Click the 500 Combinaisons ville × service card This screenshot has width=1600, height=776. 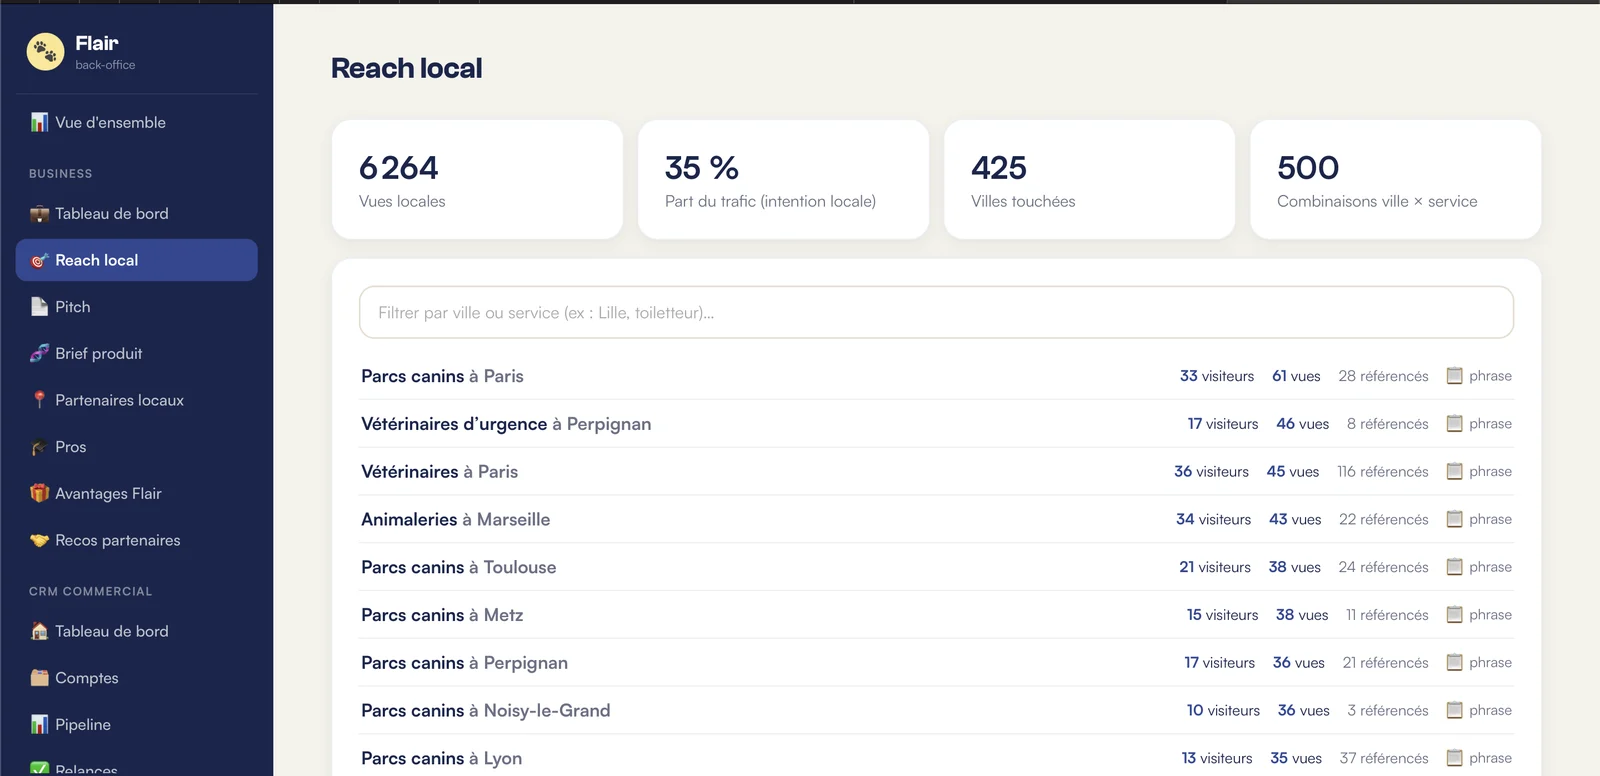coord(1395,180)
